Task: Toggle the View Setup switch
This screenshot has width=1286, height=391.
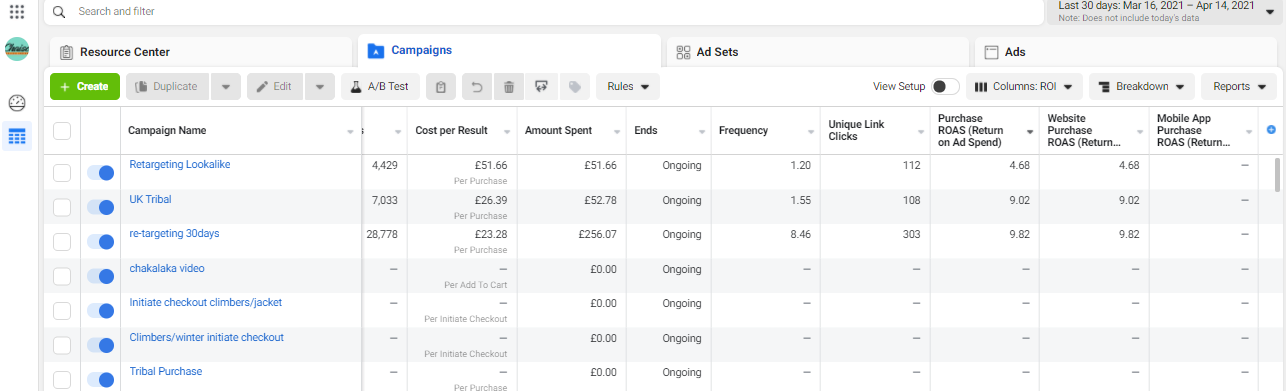Action: pyautogui.click(x=945, y=87)
